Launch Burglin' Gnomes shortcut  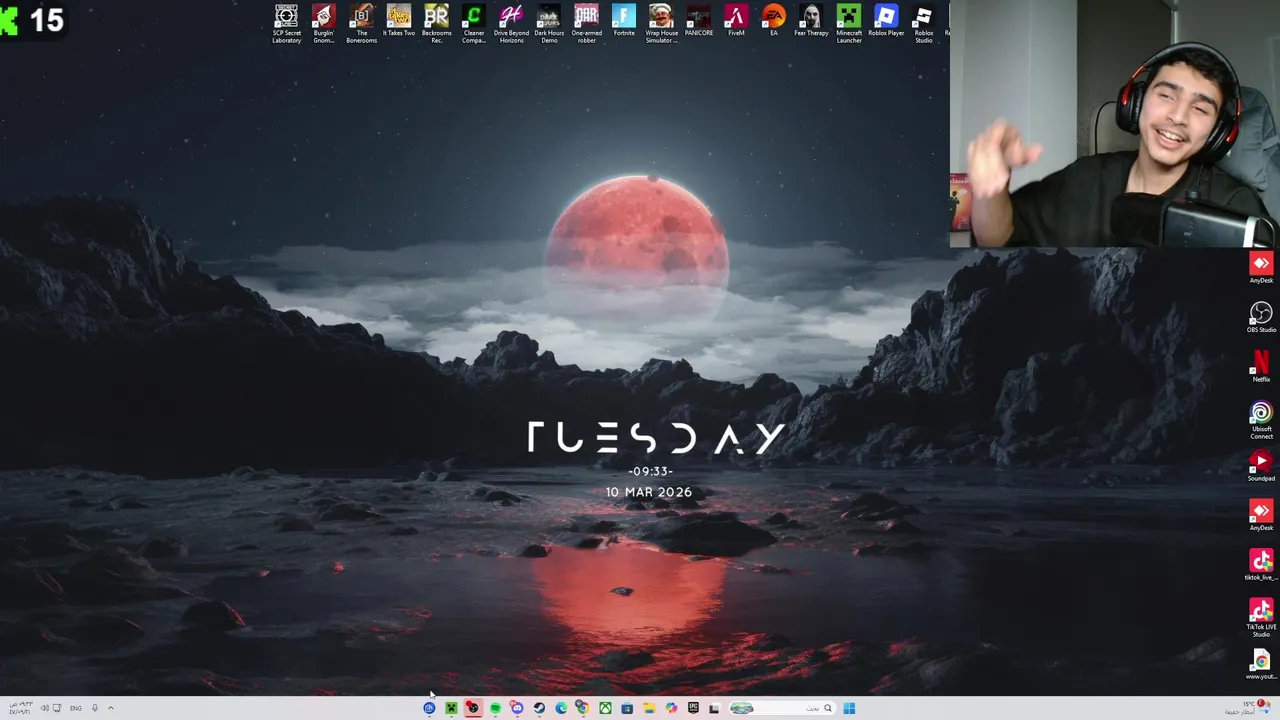(x=324, y=24)
